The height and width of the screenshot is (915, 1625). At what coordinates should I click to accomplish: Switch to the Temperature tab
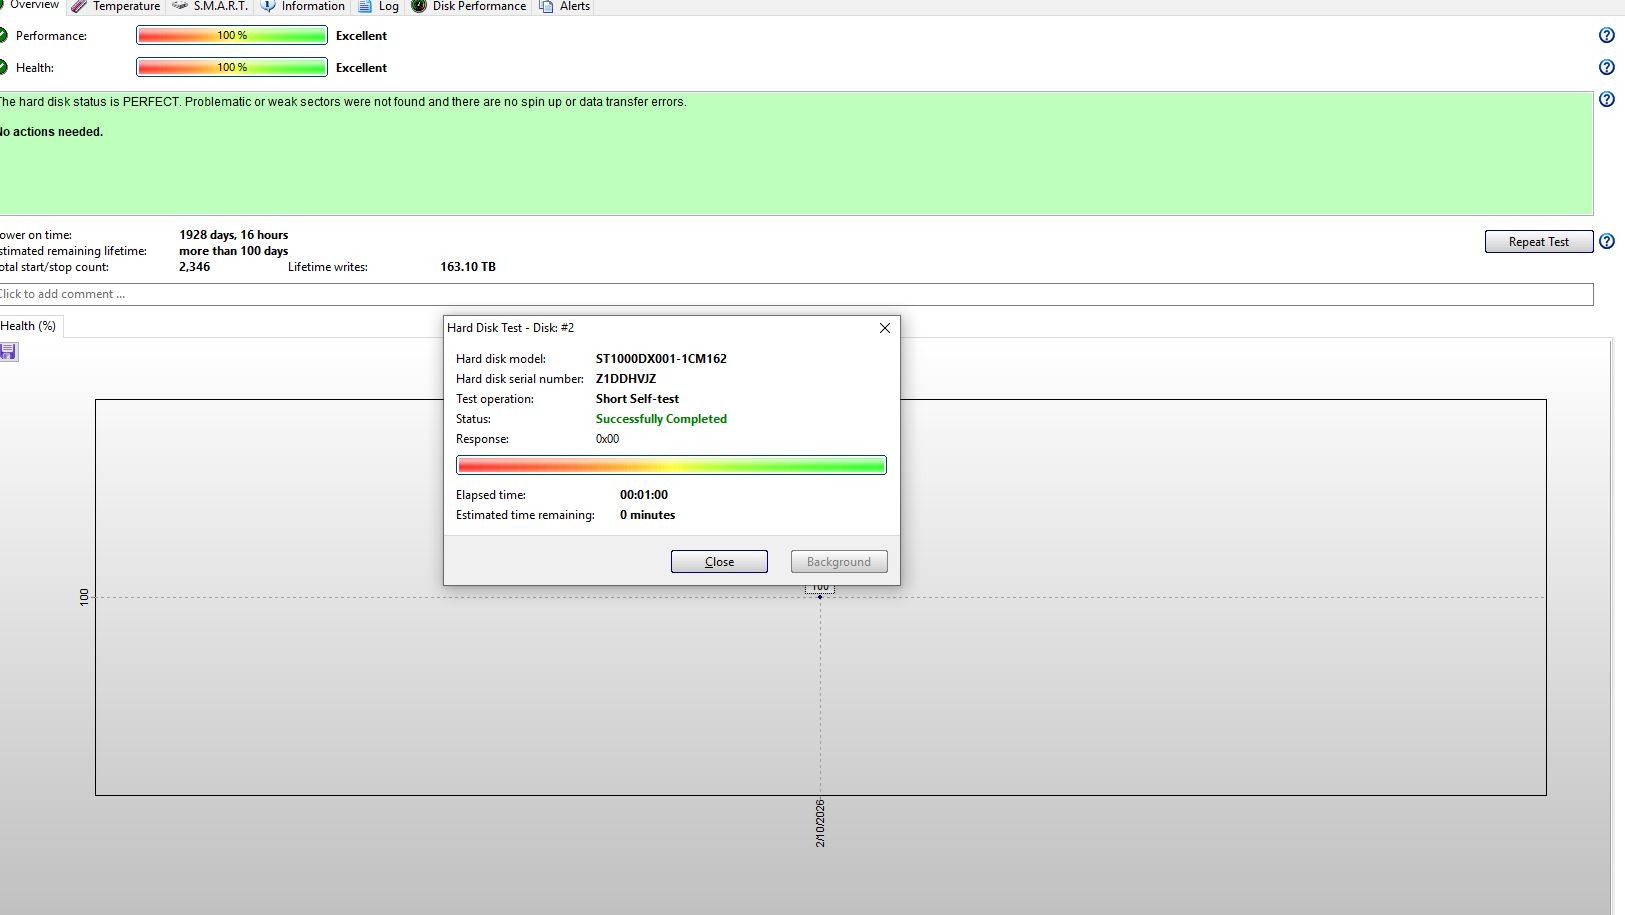(116, 7)
